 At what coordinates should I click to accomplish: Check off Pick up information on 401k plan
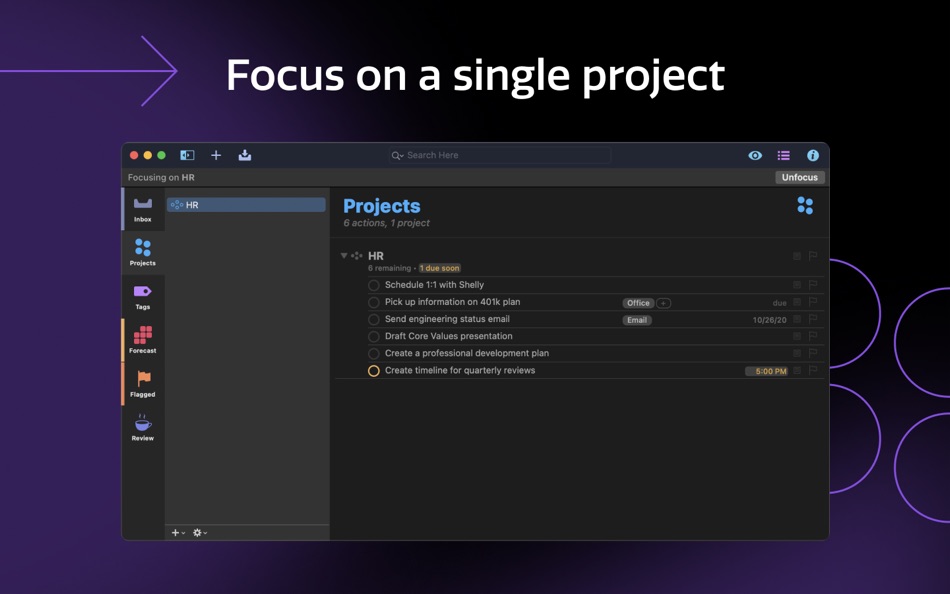pos(374,302)
